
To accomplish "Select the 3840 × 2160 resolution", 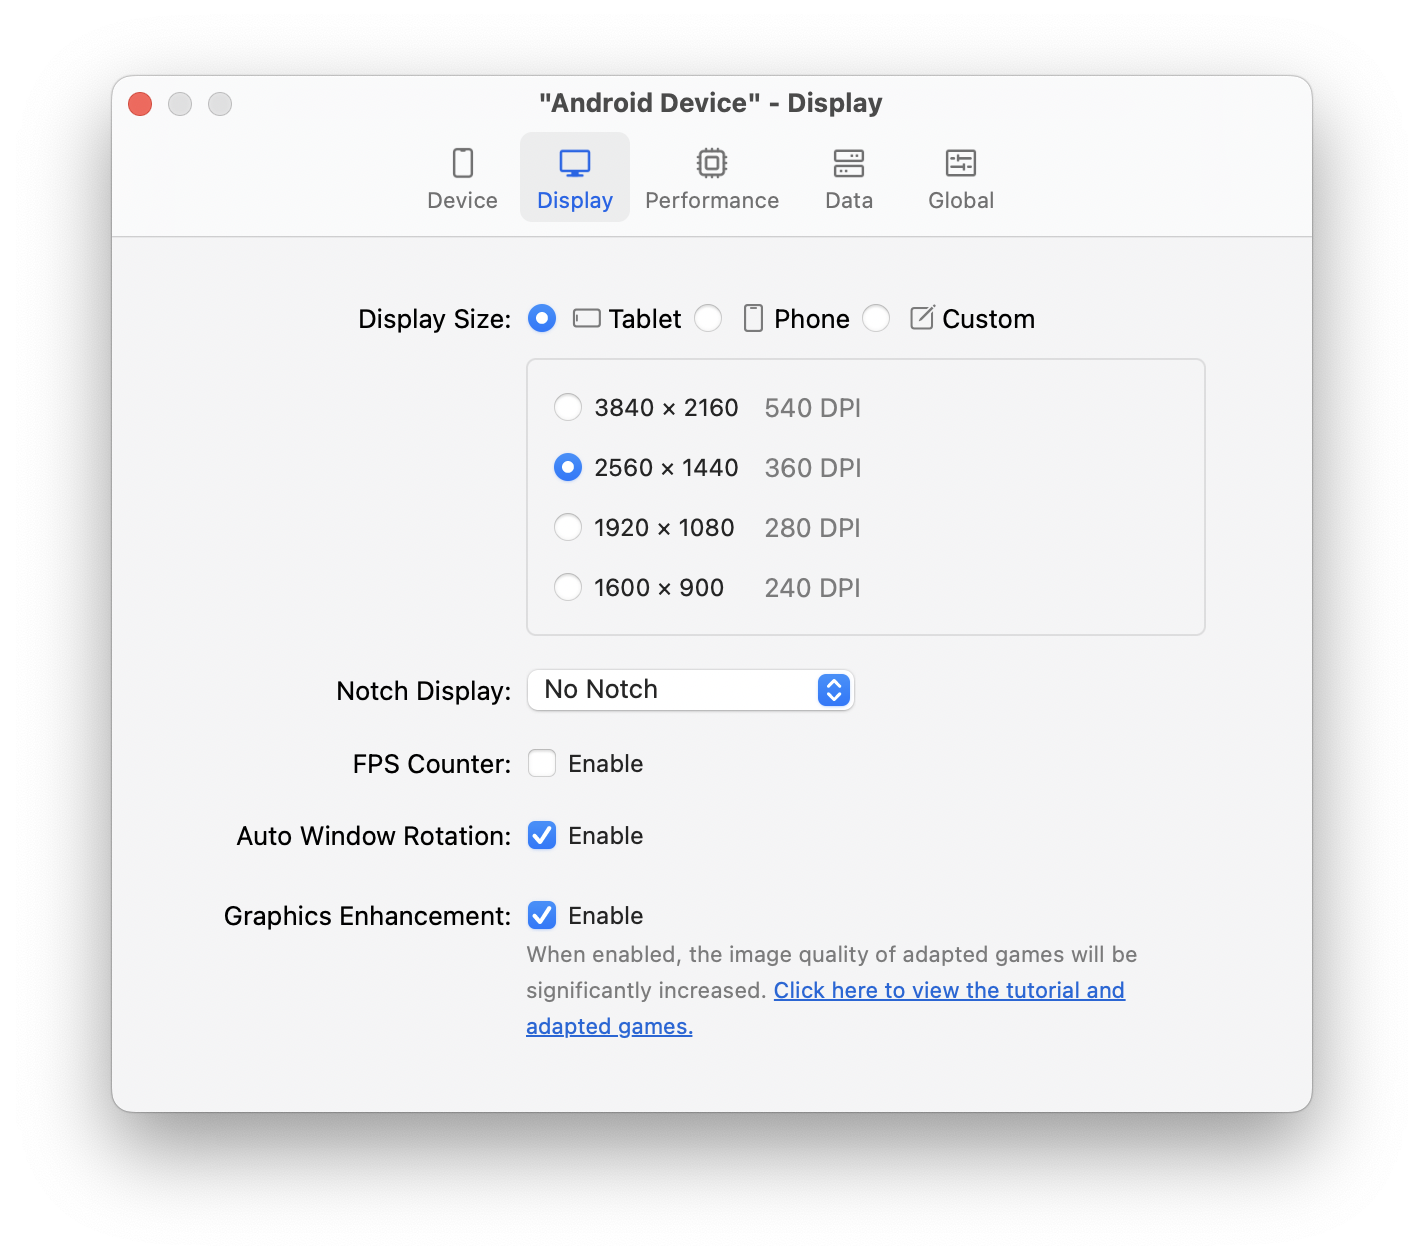I will pyautogui.click(x=568, y=408).
